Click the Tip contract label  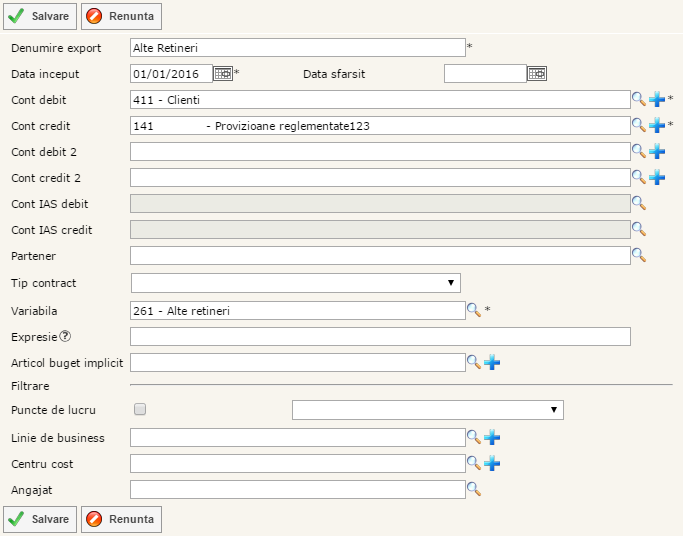[x=44, y=283]
